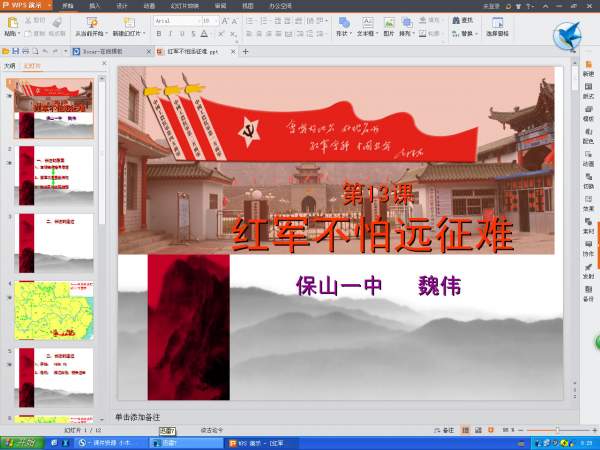Increase font size with larger A icon
Screen dimensions: 600x450
[225, 21]
